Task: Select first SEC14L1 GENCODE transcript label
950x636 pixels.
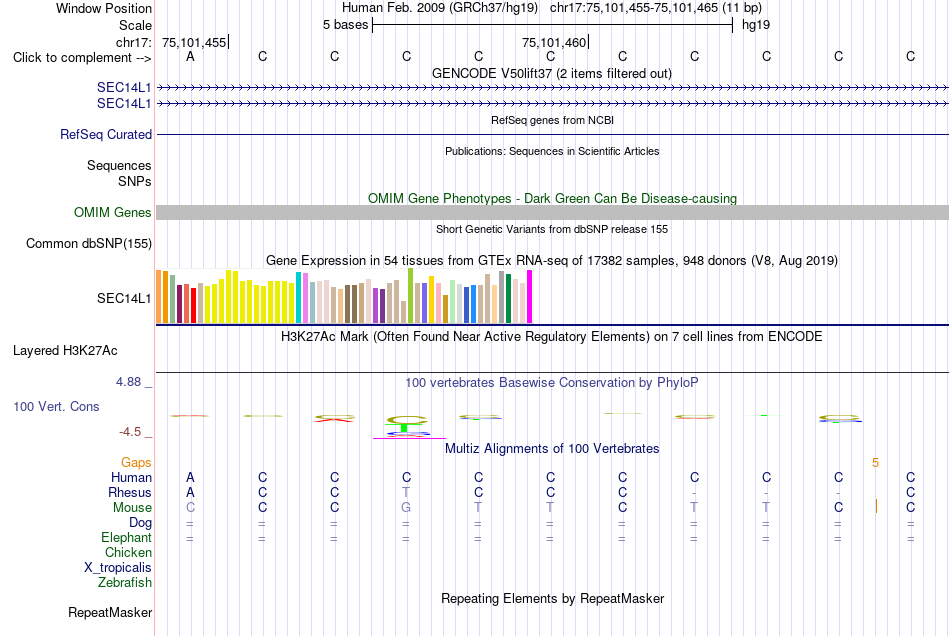Action: click(124, 87)
